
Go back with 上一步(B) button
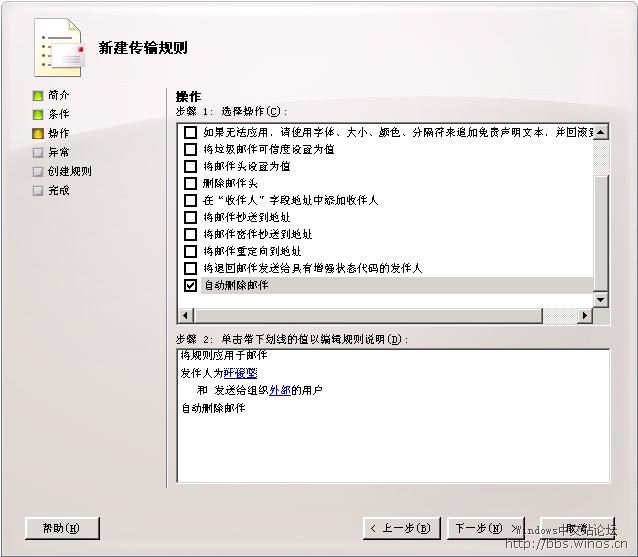pos(401,528)
